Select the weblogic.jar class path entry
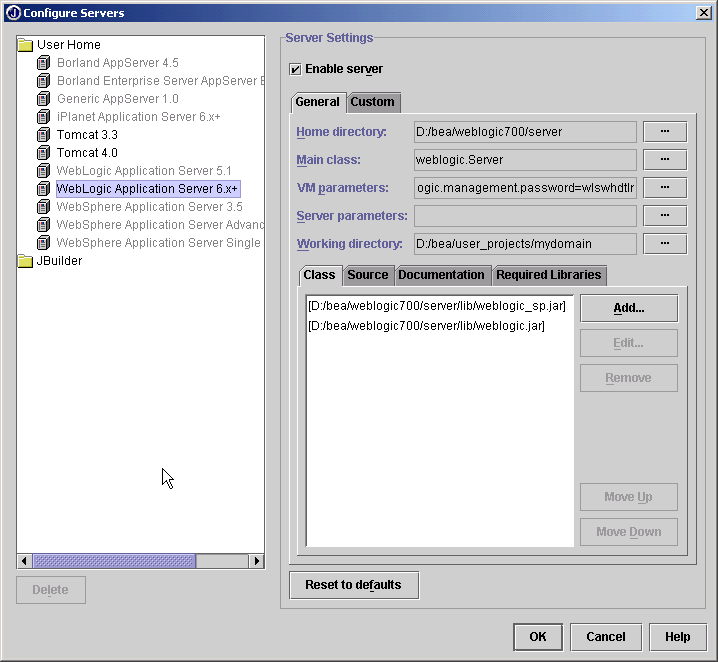This screenshot has height=662, width=718. [x=426, y=326]
